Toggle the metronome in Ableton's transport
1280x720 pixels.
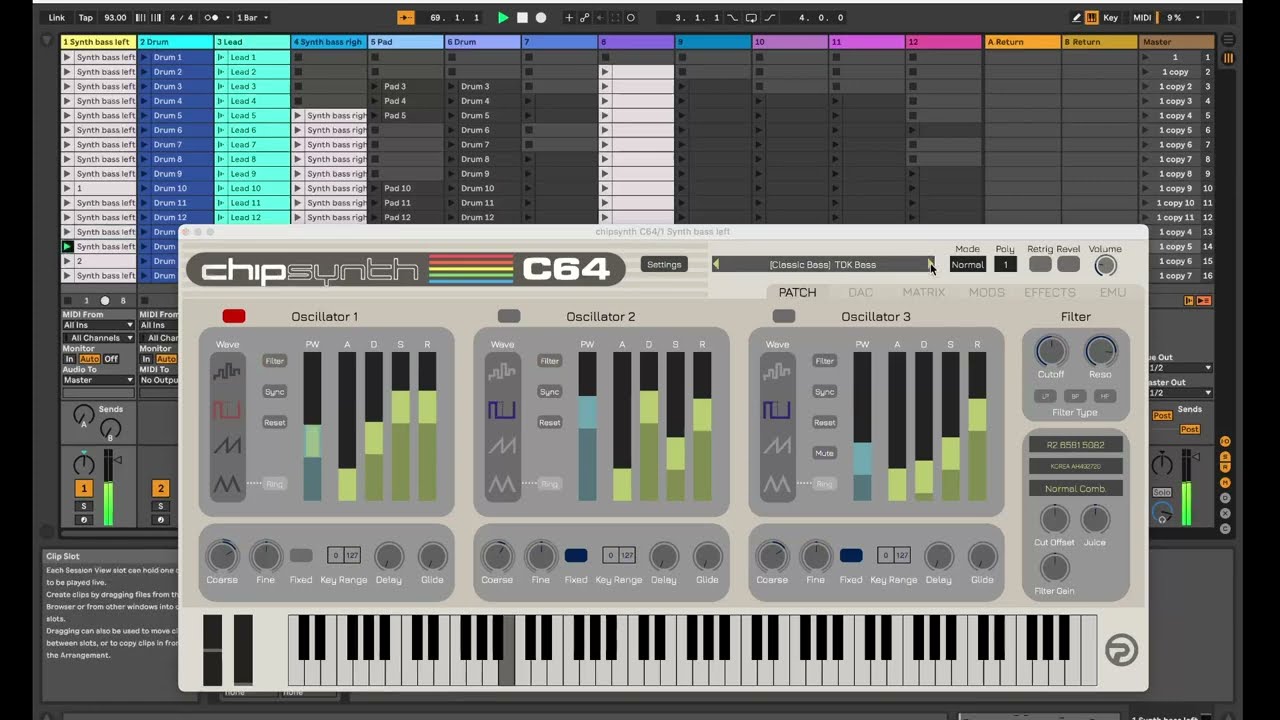[x=211, y=17]
